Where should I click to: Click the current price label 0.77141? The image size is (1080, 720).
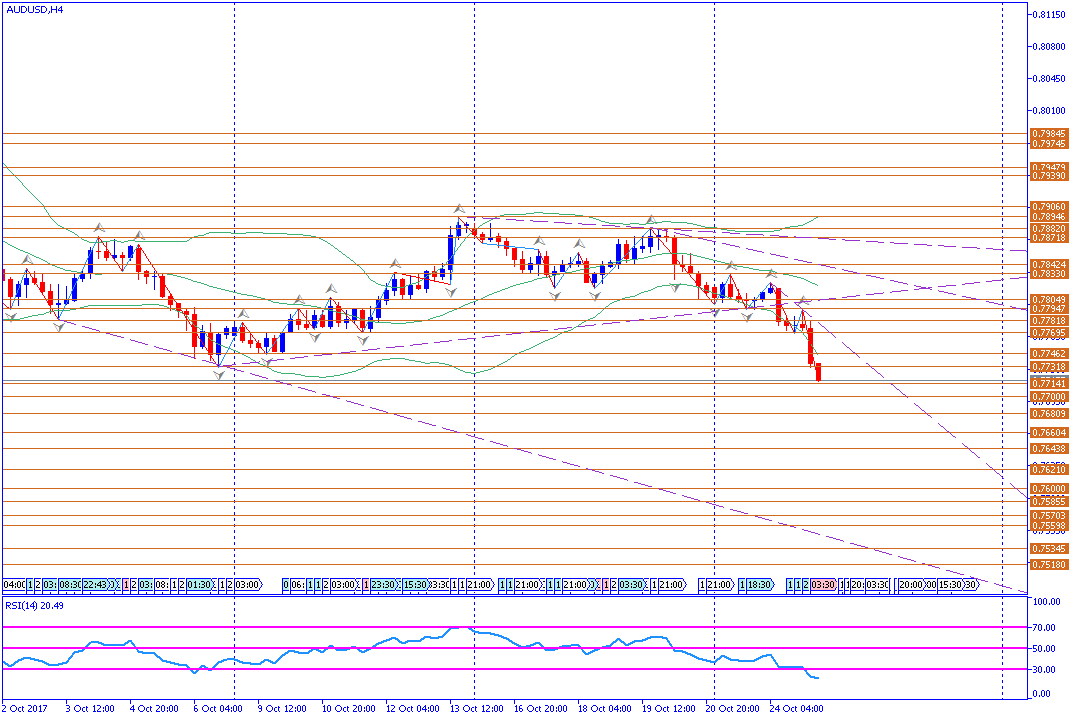pos(1049,383)
